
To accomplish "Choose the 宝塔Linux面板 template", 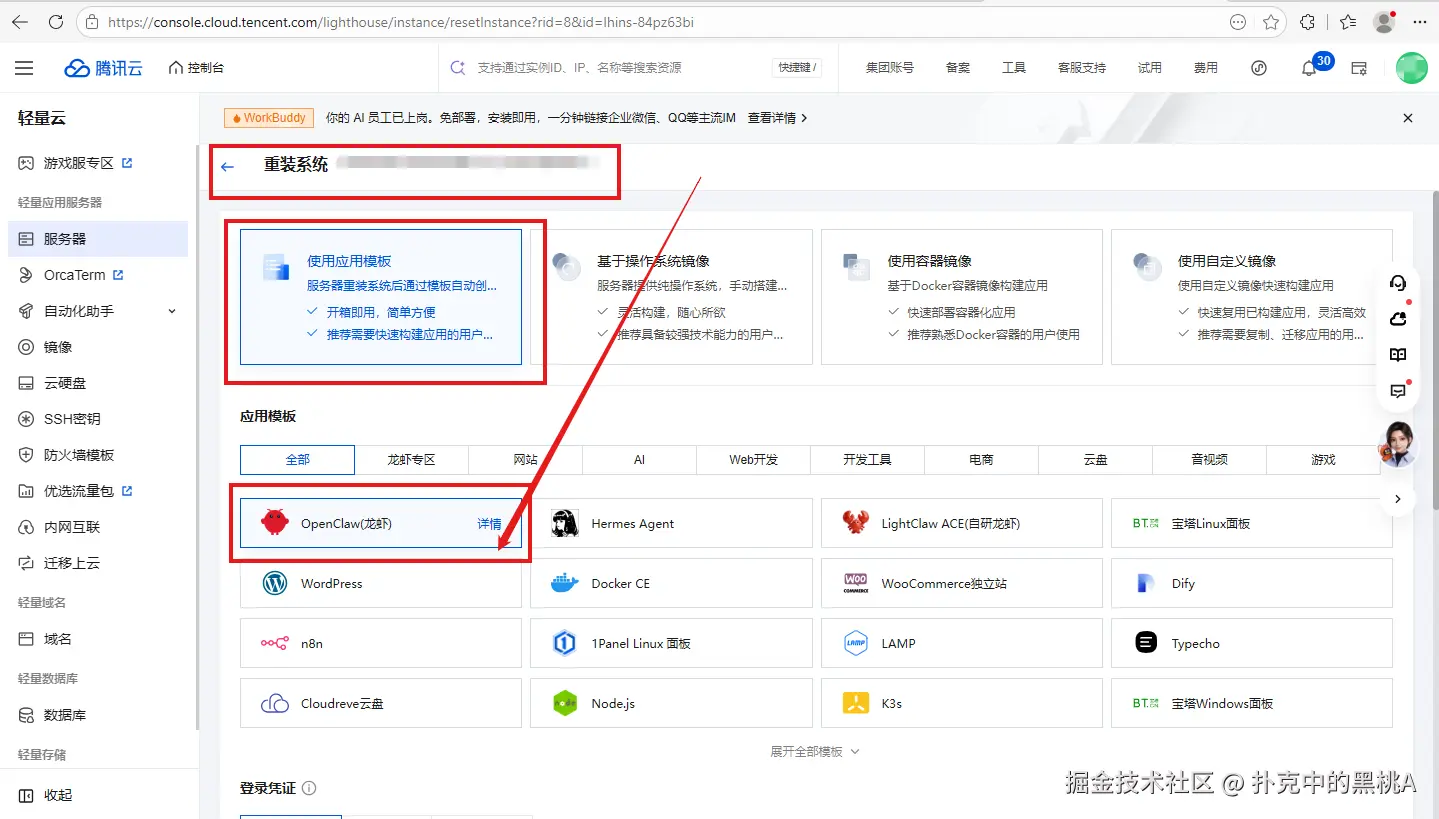I will (x=1252, y=523).
